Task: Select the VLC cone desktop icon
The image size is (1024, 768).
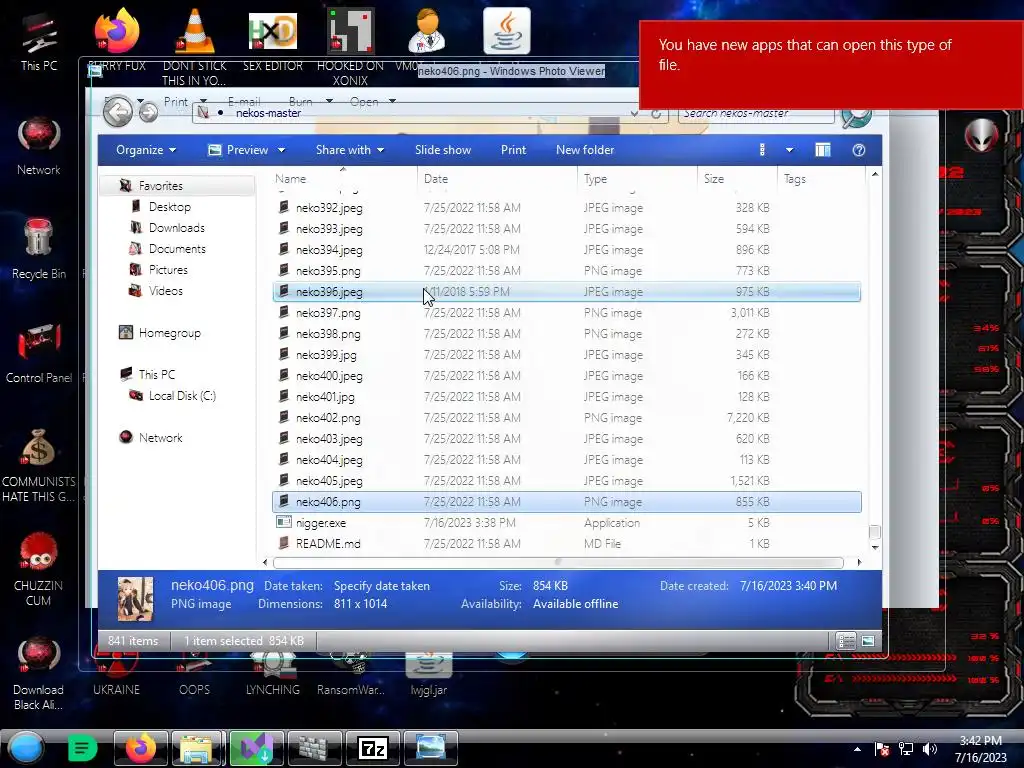Action: pyautogui.click(x=195, y=46)
